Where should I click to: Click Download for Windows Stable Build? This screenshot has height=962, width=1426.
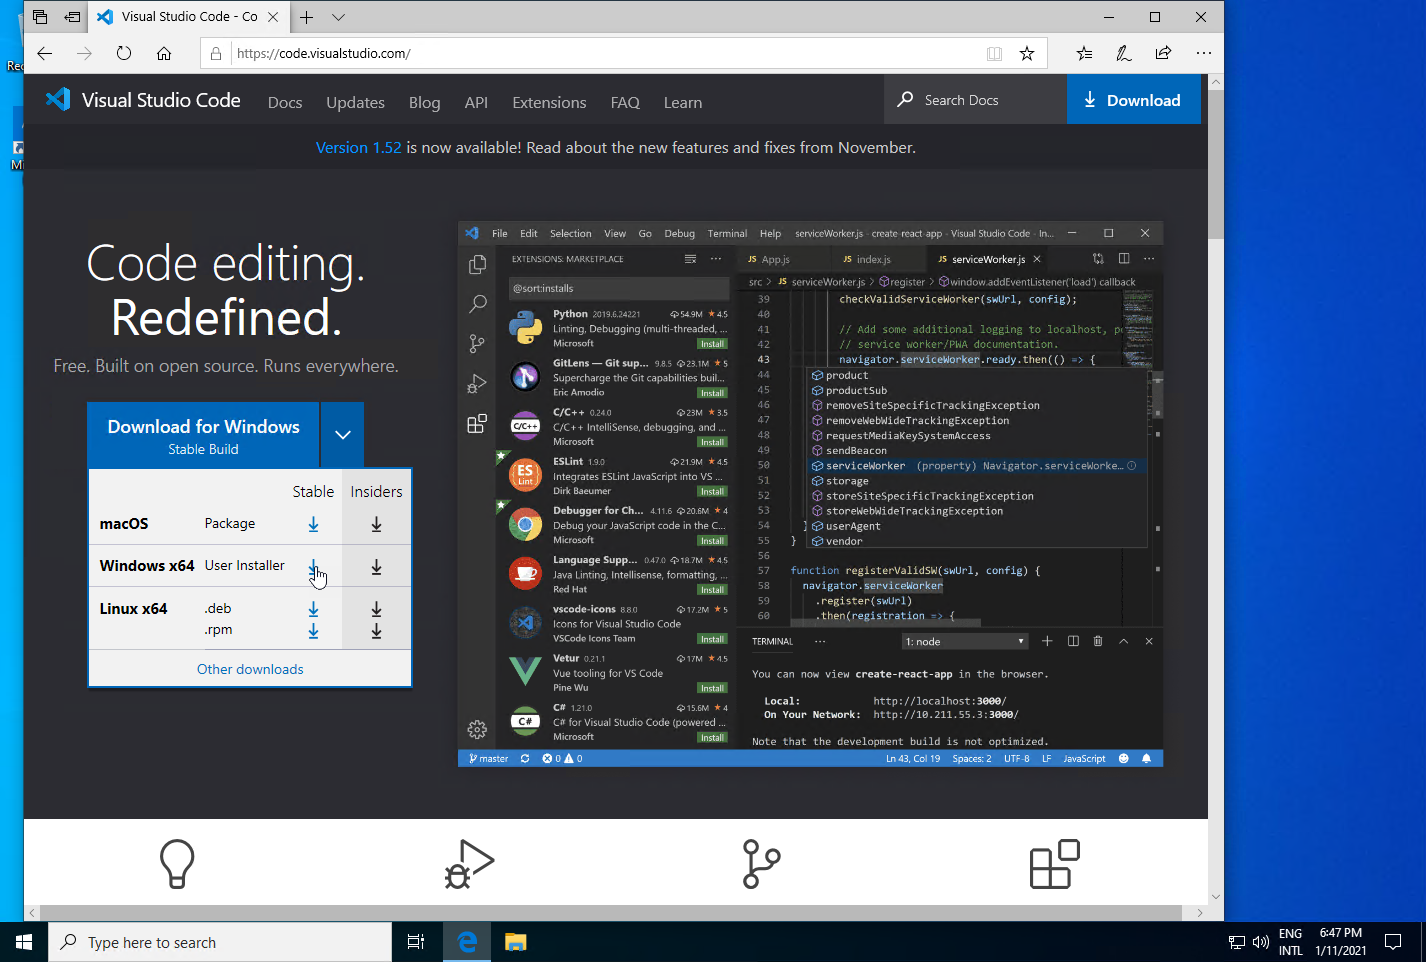tap(203, 435)
